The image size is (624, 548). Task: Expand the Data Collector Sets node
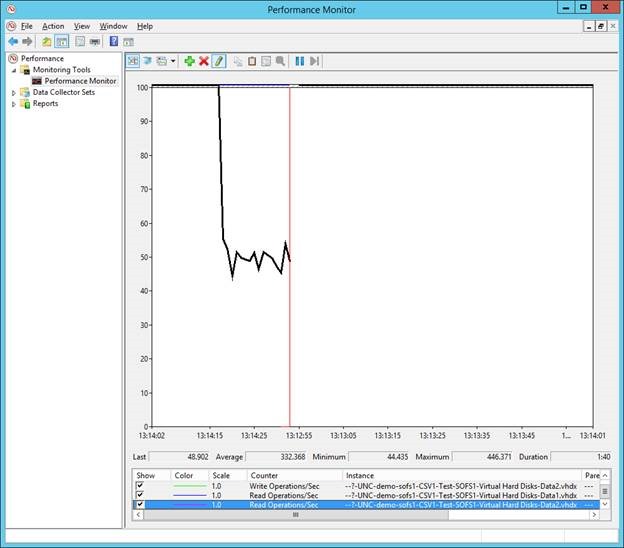click(14, 92)
